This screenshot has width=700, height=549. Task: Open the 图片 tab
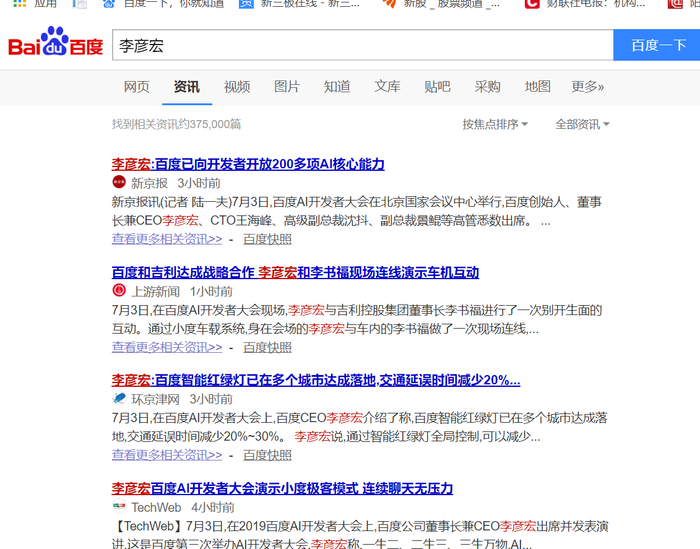(x=287, y=87)
